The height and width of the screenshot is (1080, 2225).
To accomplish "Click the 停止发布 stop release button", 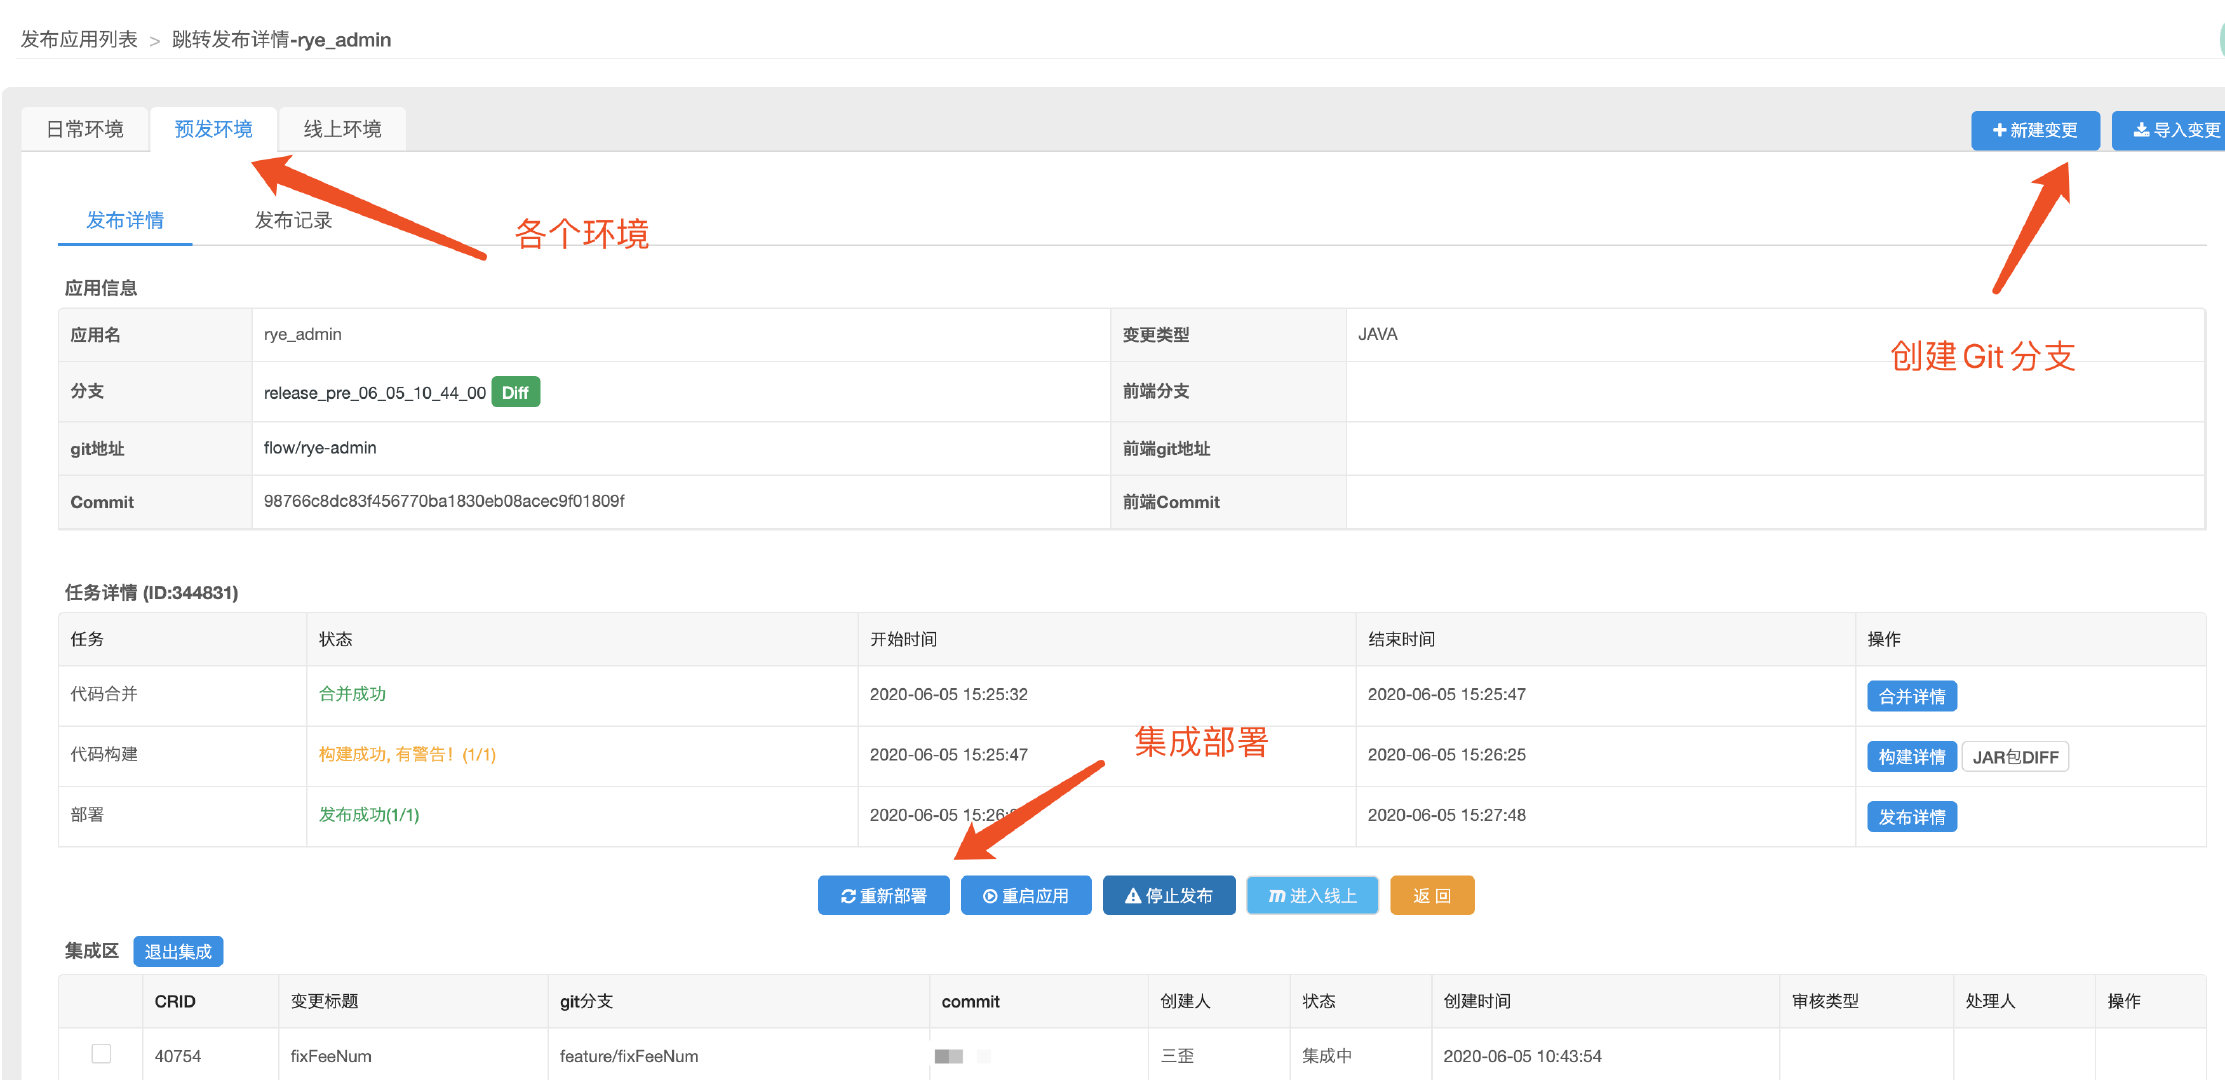I will click(x=1168, y=896).
